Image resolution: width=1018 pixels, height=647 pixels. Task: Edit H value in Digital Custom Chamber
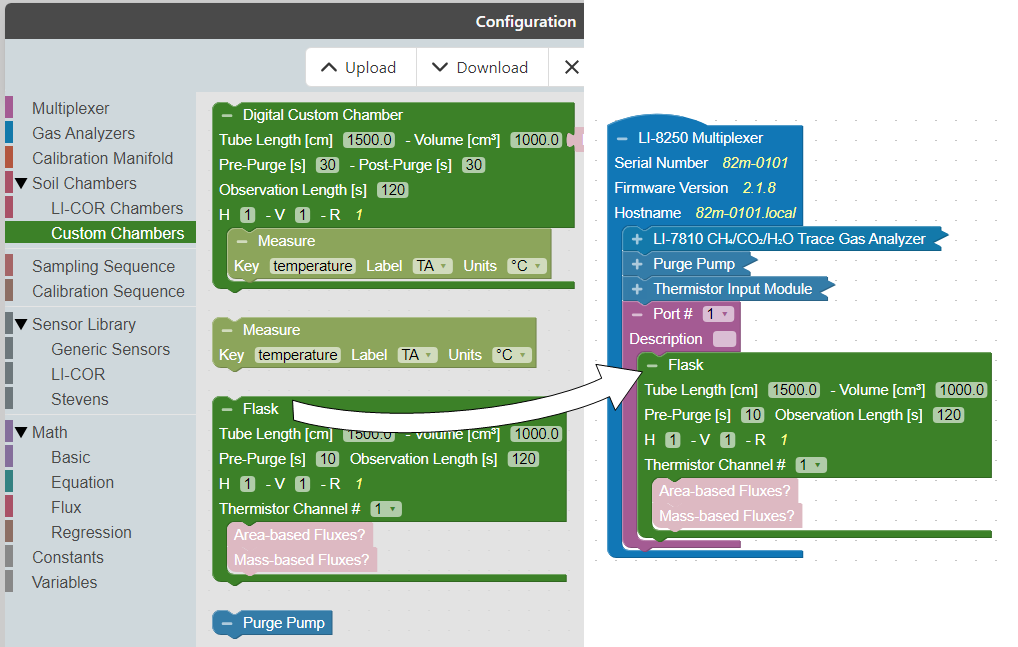247,215
